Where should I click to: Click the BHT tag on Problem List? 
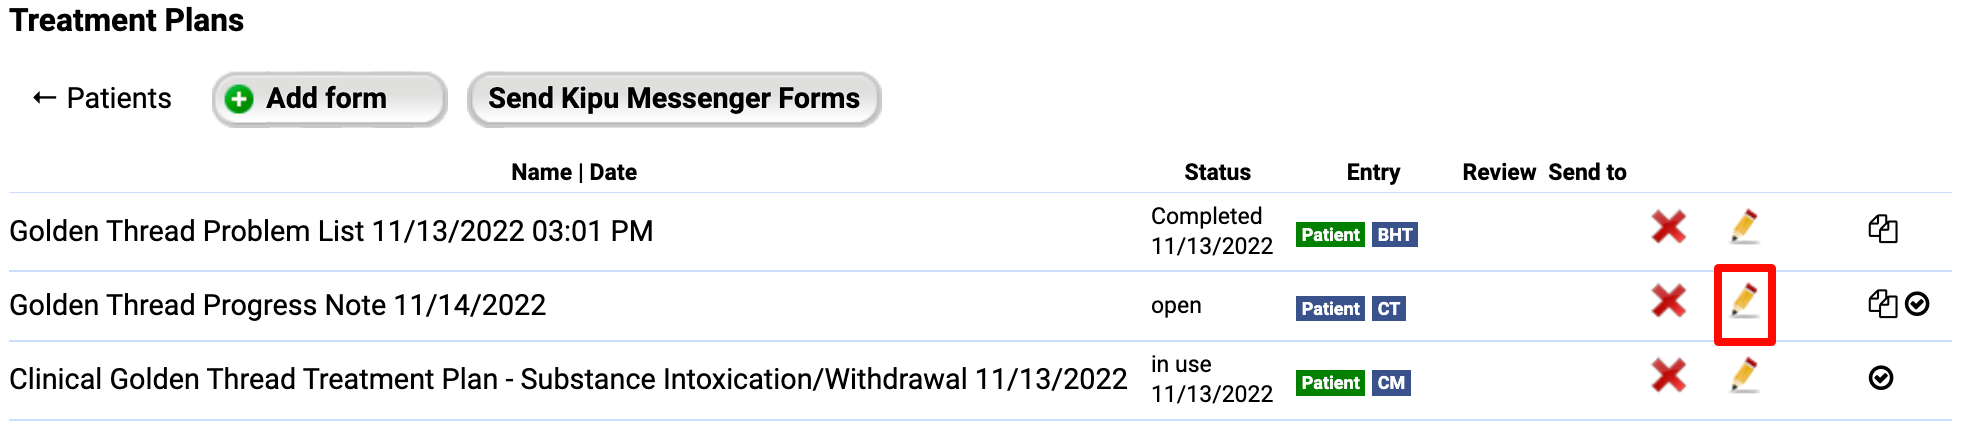(1394, 235)
